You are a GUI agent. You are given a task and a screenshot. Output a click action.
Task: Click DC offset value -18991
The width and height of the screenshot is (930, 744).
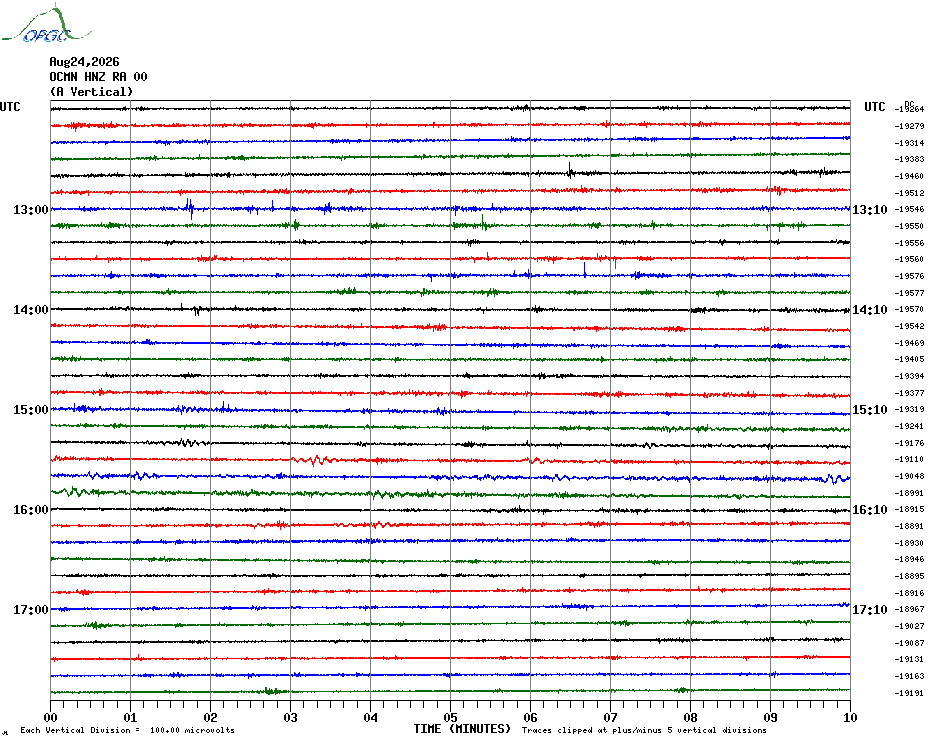point(909,493)
